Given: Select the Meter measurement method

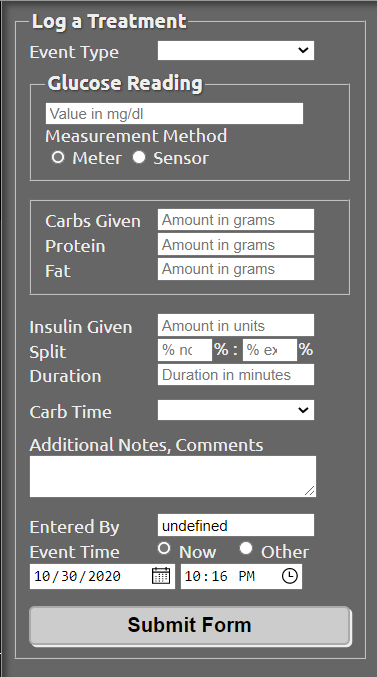Looking at the screenshot, I should click(x=57, y=158).
